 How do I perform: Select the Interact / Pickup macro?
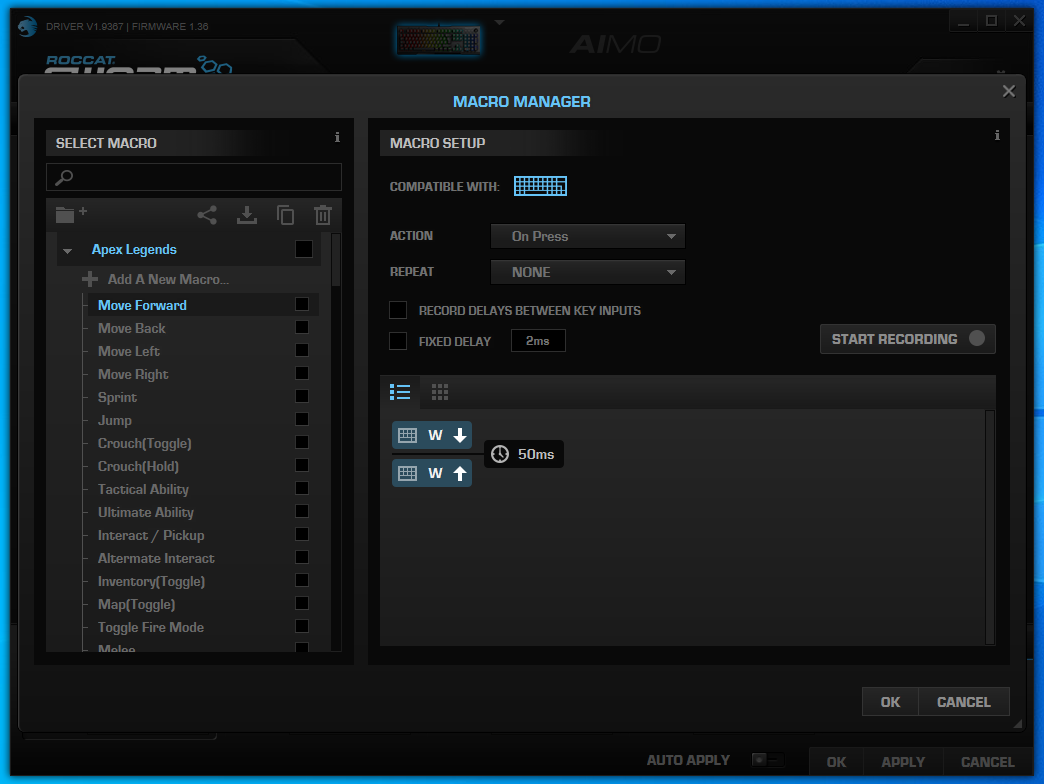pyautogui.click(x=151, y=535)
